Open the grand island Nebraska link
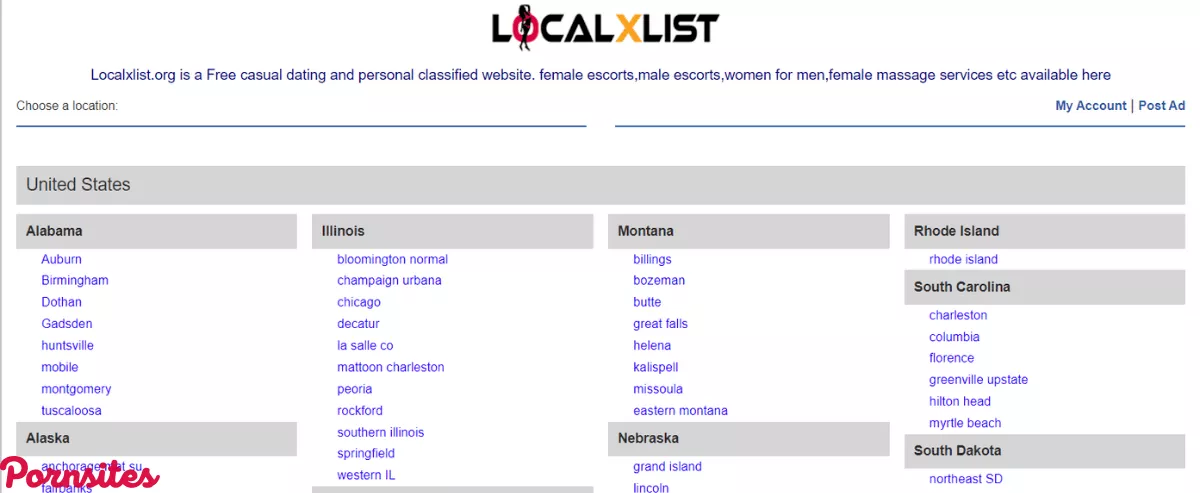 (667, 467)
